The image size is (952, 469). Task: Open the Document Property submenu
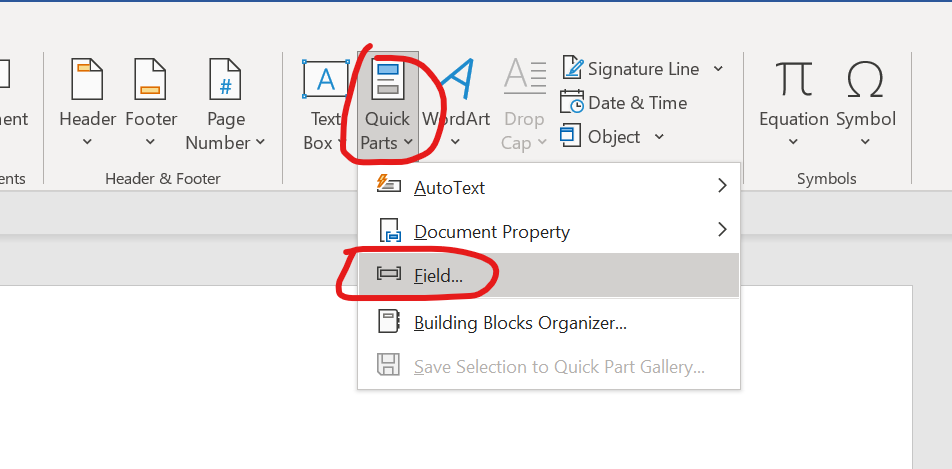tap(722, 231)
